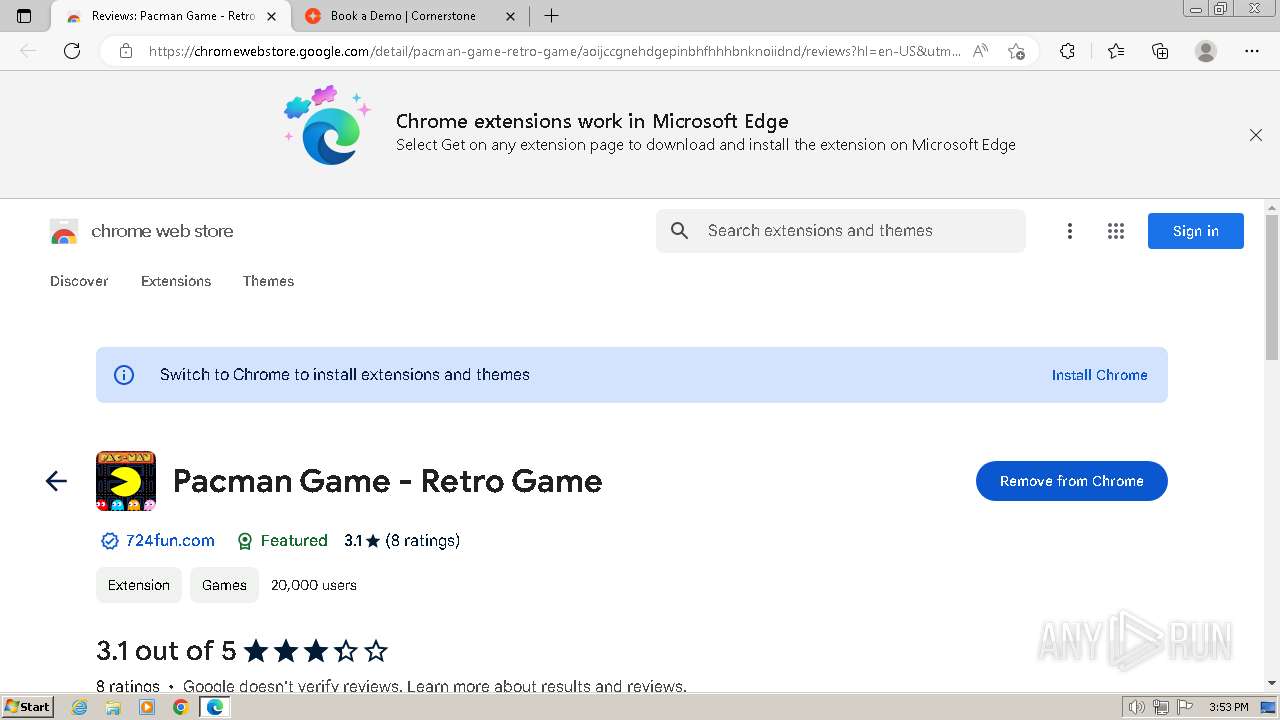Click the network tray icon

point(1161,707)
